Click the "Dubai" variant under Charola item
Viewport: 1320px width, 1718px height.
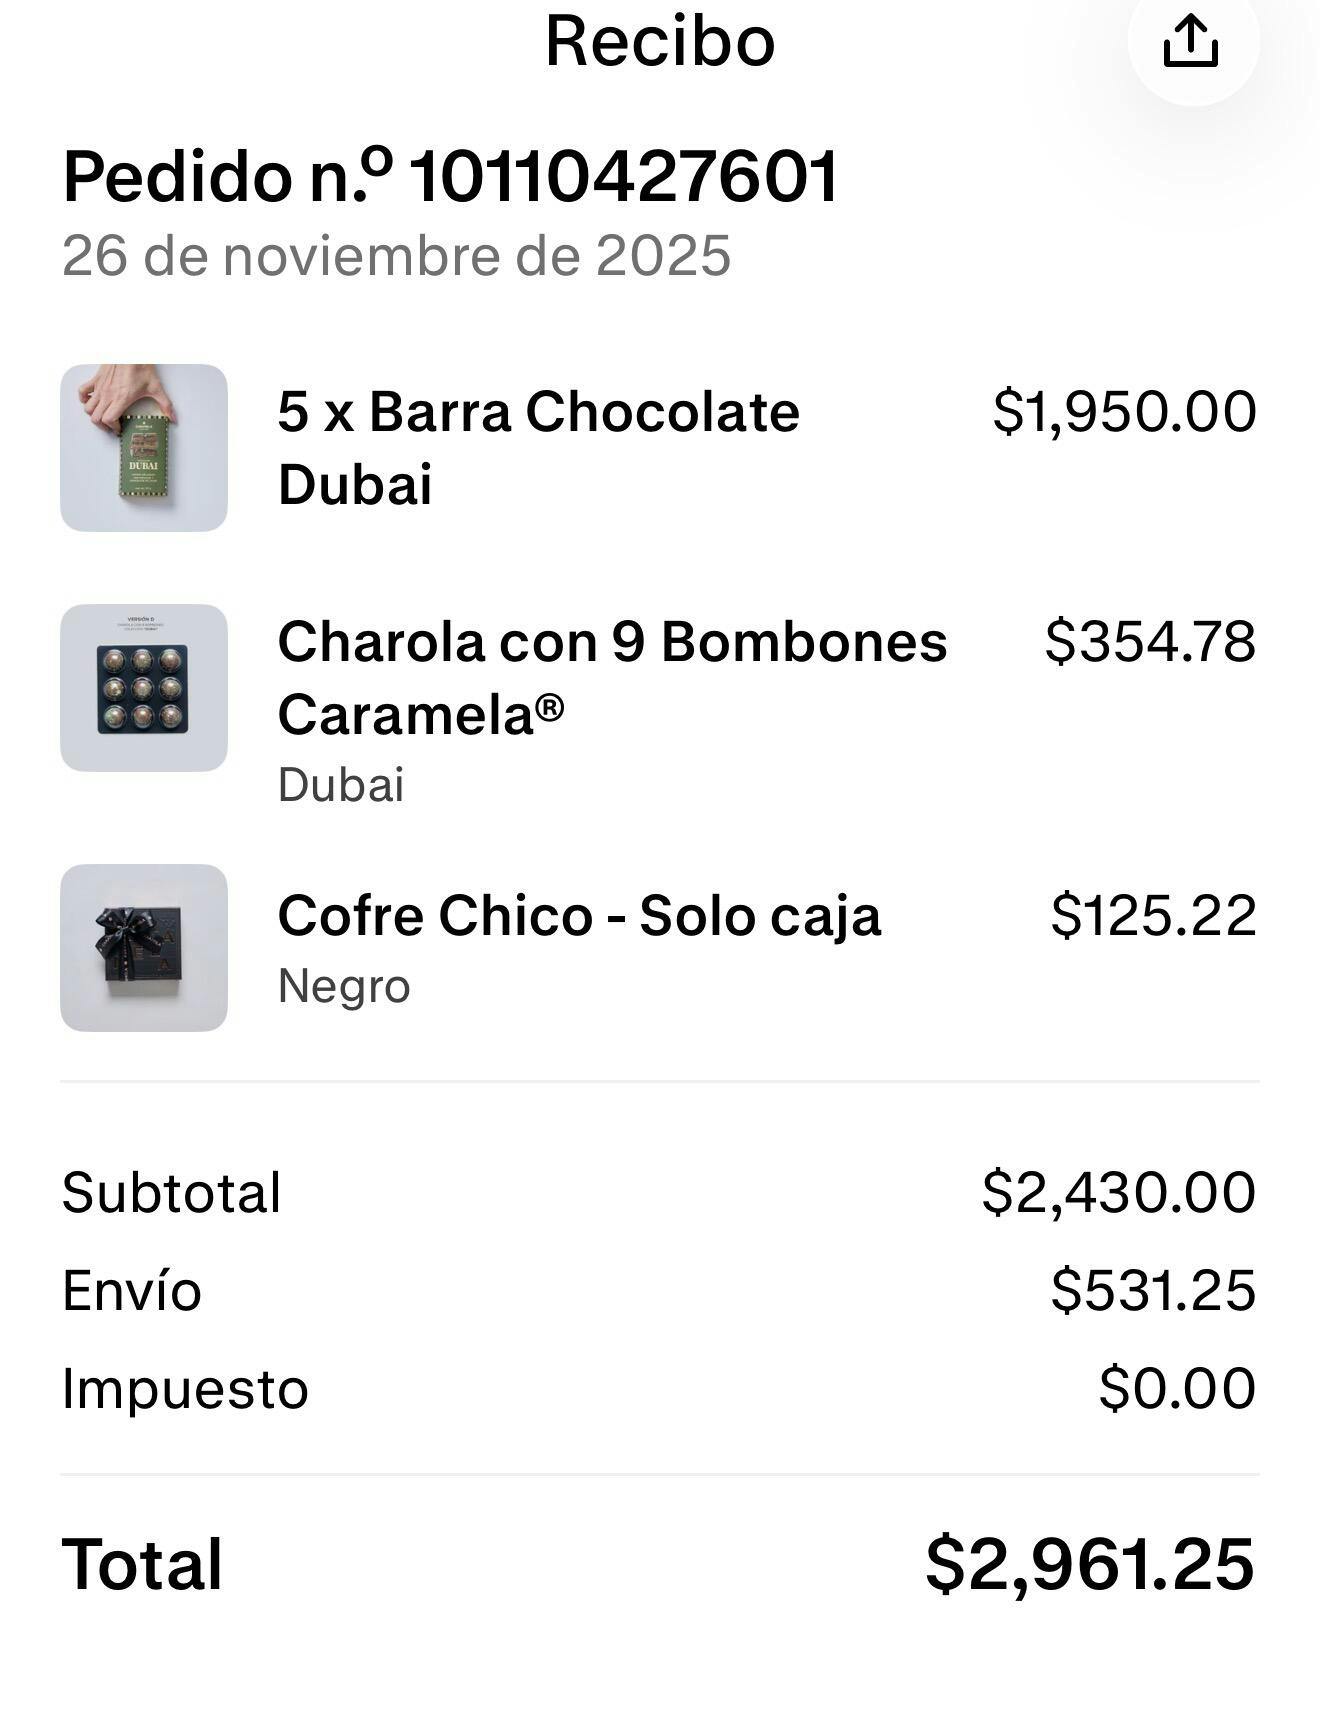(341, 785)
